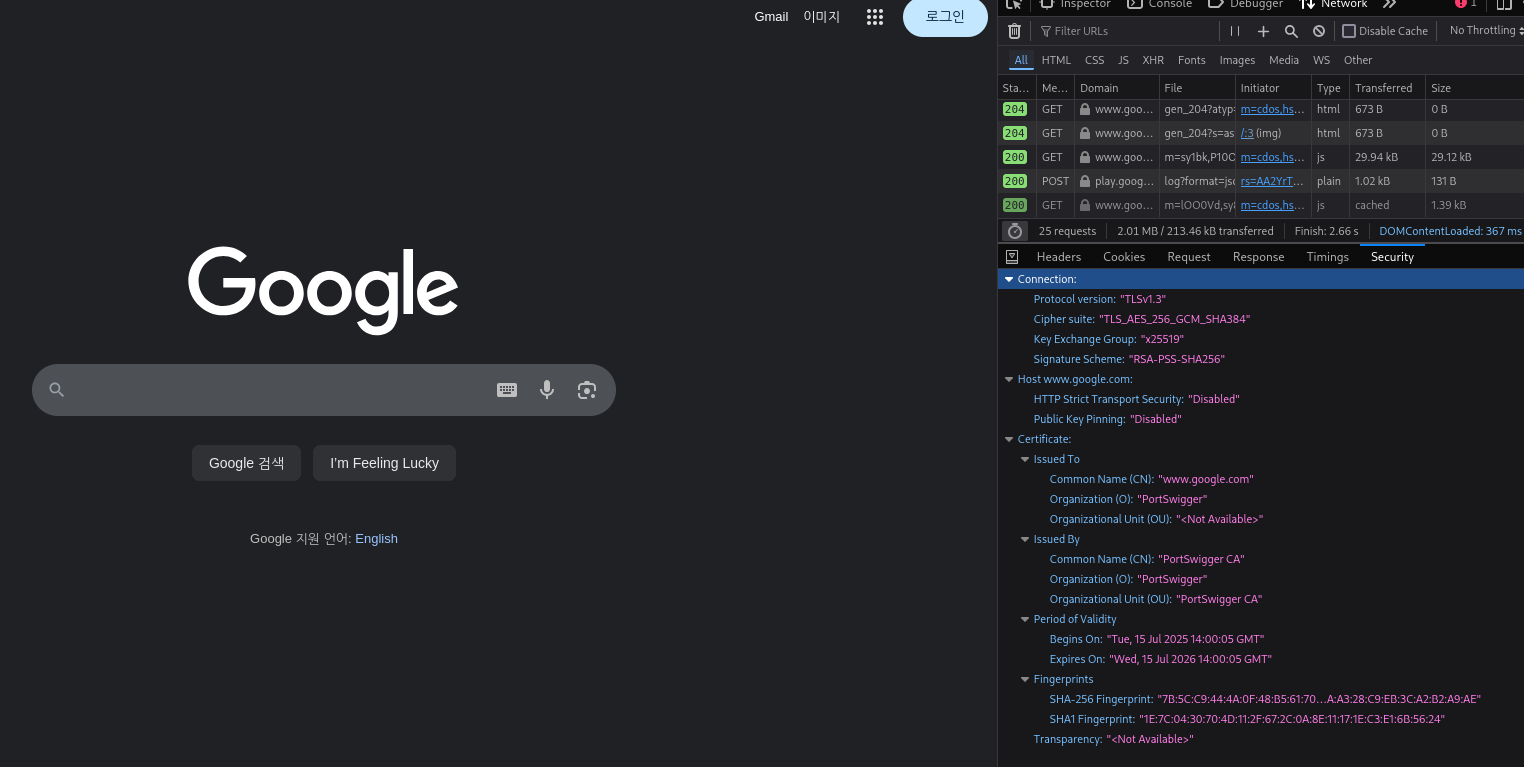This screenshot has width=1524, height=767.
Task: Click the Gmail link
Action: (771, 16)
